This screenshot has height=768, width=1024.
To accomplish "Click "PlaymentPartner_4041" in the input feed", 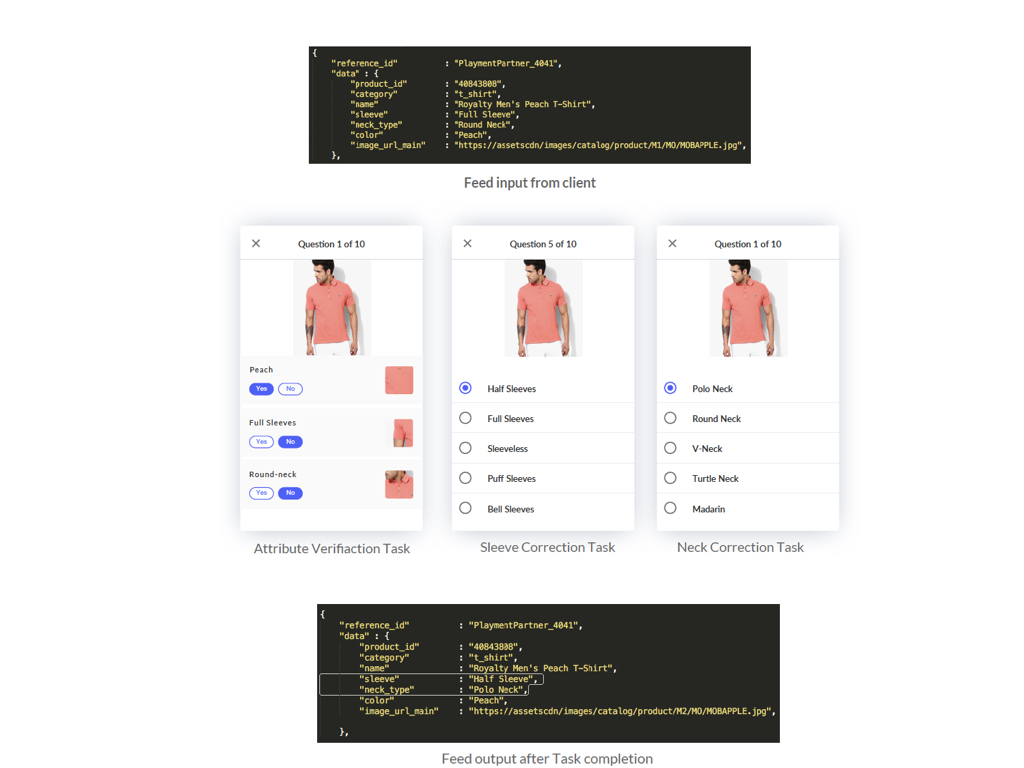I will pos(507,63).
